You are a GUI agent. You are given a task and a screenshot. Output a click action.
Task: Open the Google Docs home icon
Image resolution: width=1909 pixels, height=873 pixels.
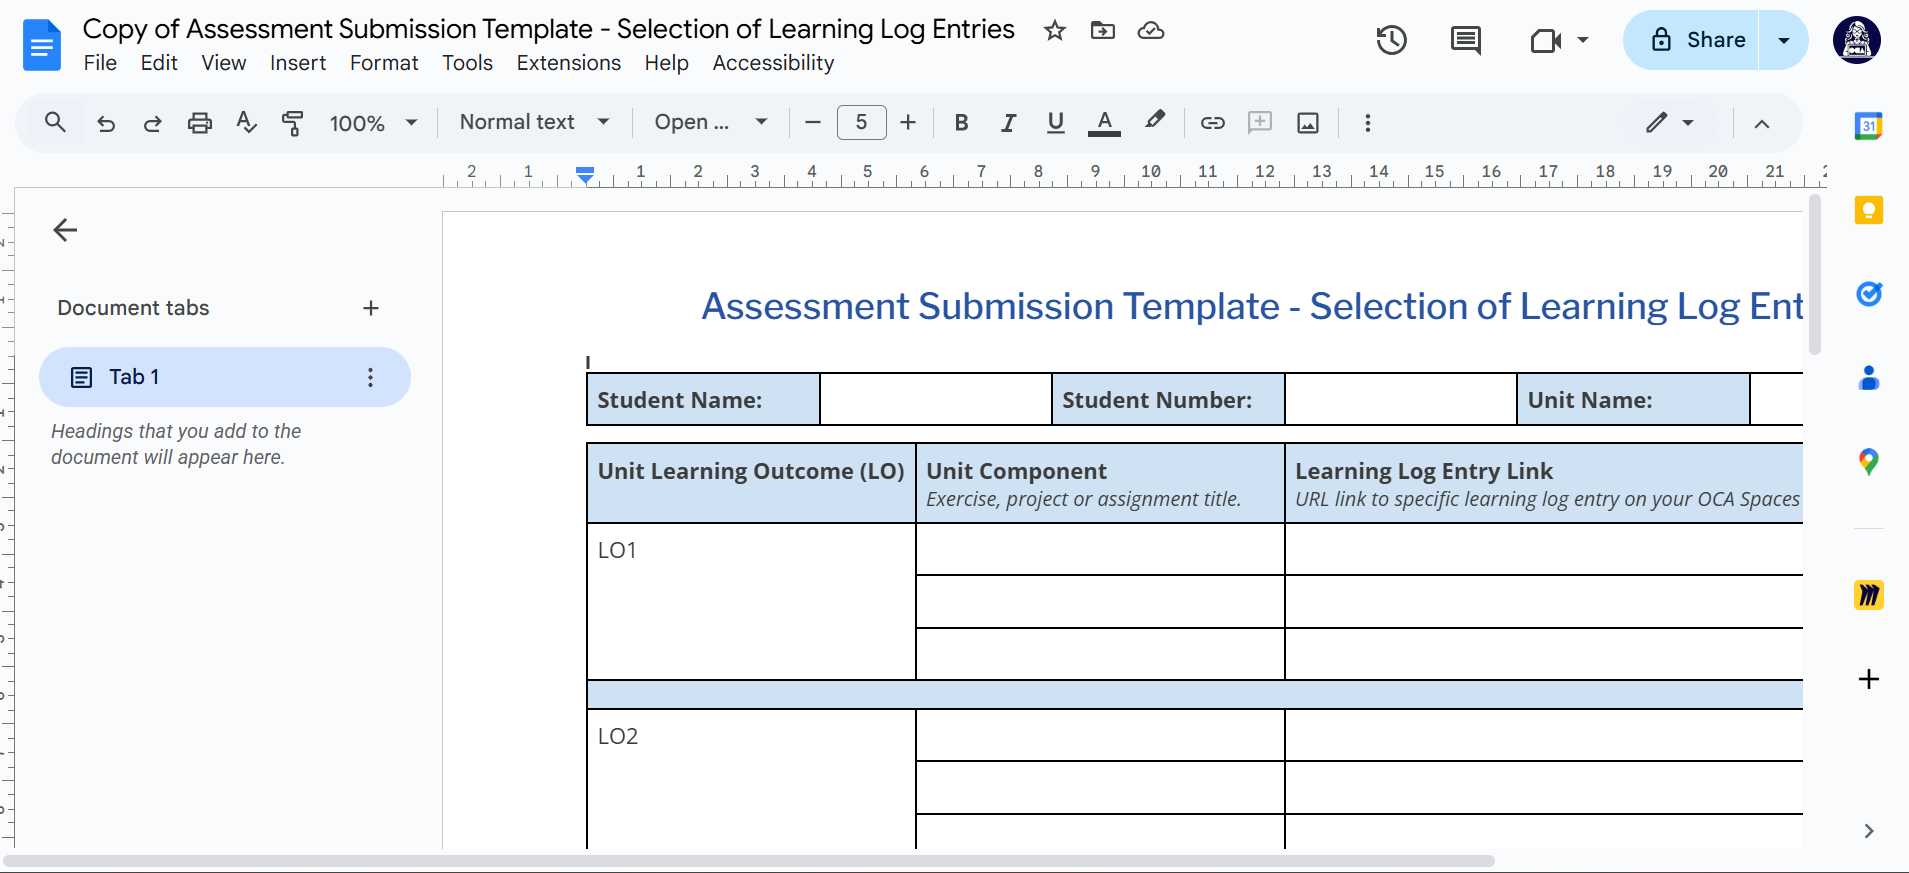[42, 45]
